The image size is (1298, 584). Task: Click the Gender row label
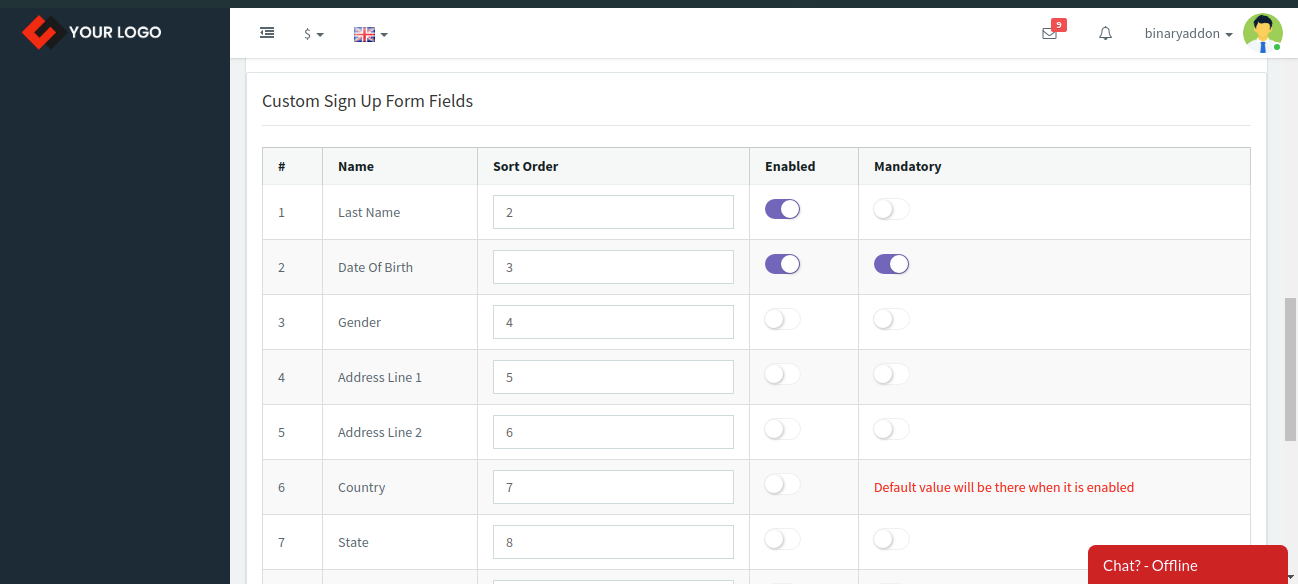click(359, 323)
